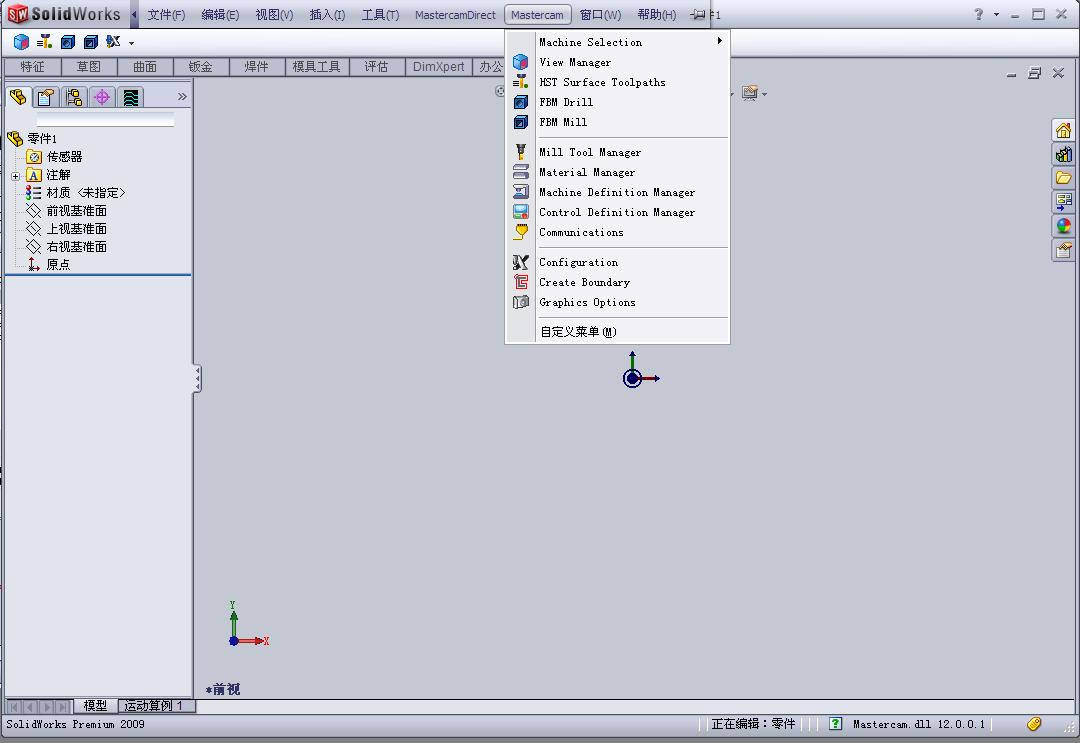Open toolbar options dropdown arrow
1080x743 pixels.
click(x=131, y=43)
